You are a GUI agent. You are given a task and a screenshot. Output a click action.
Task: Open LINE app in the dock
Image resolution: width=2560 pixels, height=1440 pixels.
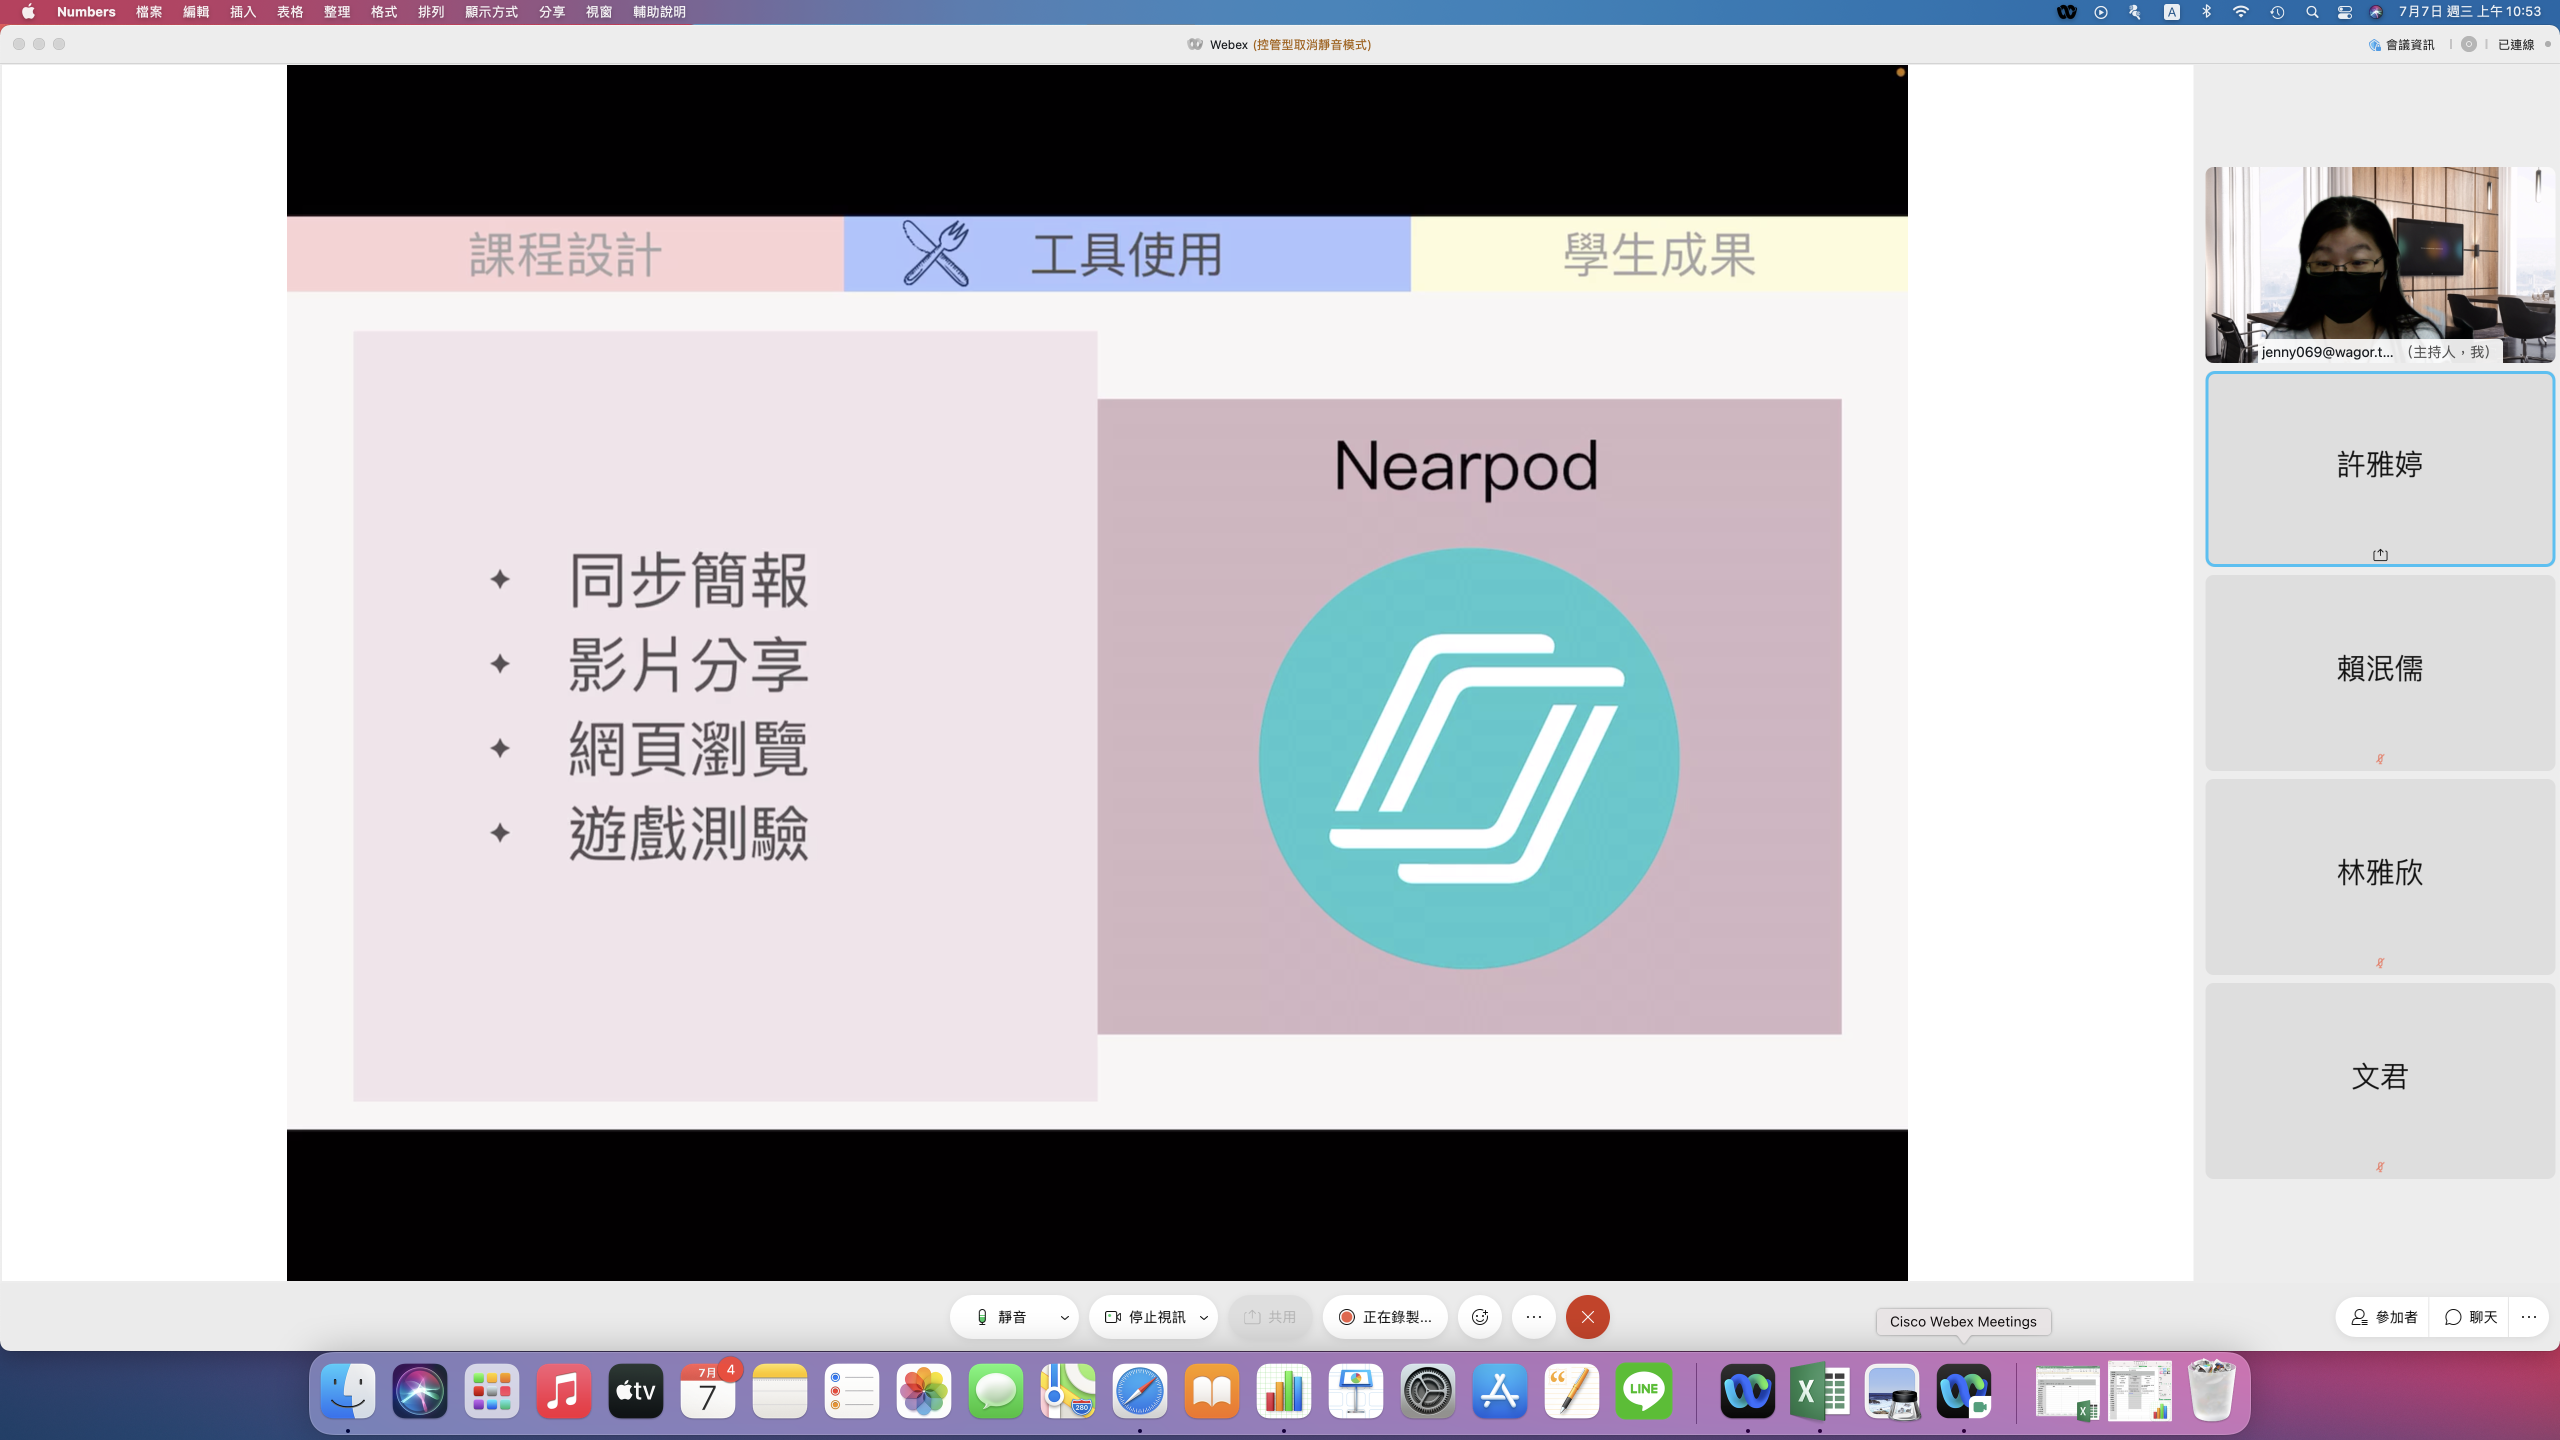click(1643, 1391)
